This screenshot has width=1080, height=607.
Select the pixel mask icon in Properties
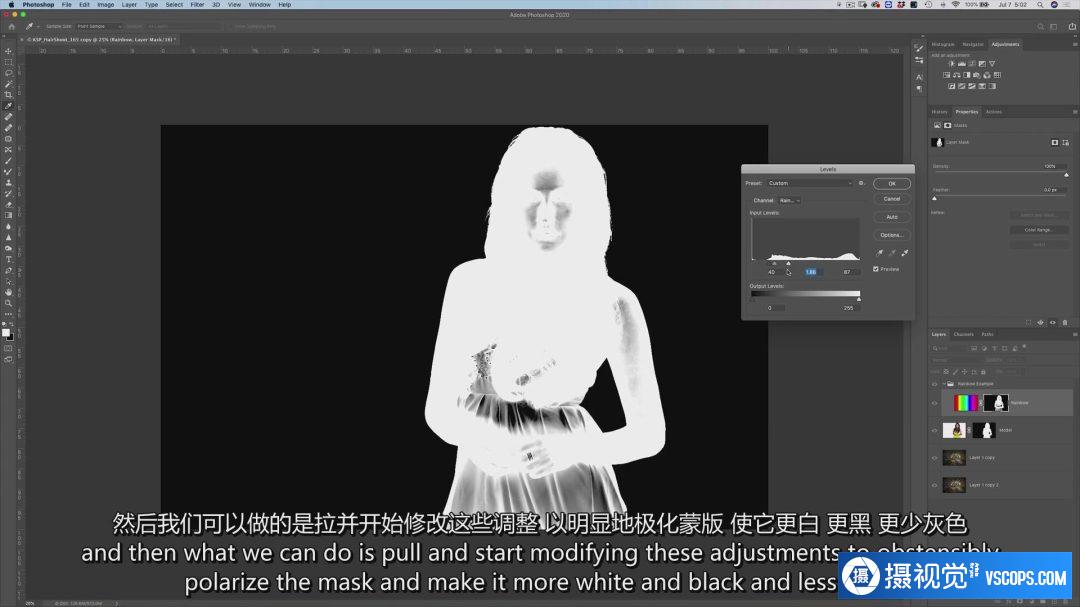click(1055, 143)
